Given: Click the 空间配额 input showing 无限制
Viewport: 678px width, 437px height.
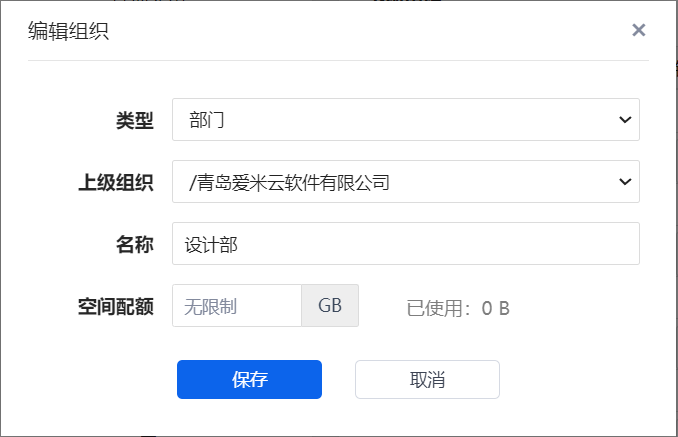Looking at the screenshot, I should (x=237, y=306).
